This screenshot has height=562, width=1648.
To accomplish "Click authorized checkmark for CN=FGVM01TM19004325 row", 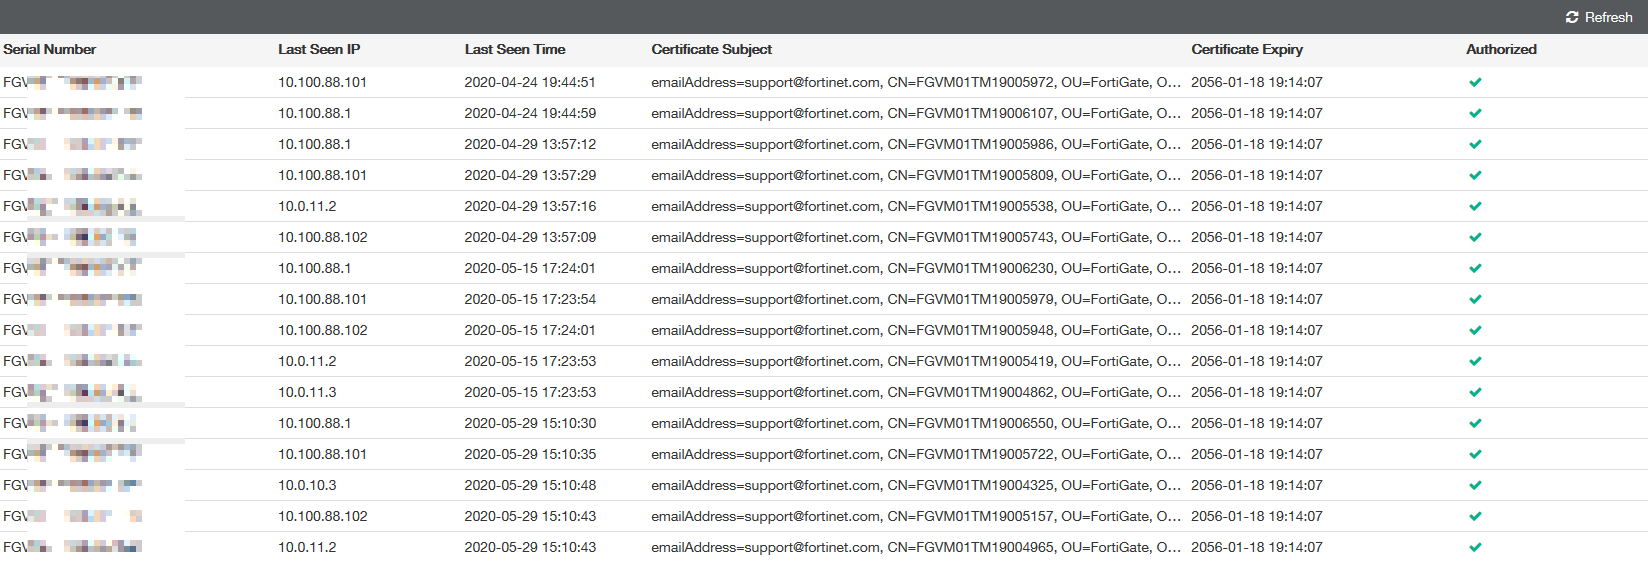I will pos(1475,485).
